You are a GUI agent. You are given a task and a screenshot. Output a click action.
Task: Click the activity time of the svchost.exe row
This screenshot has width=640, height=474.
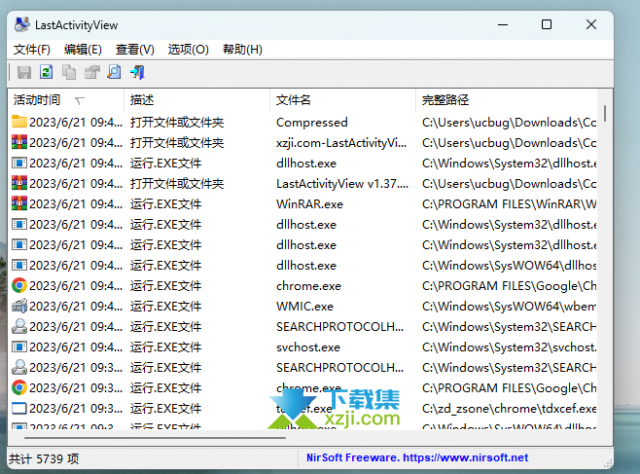(x=76, y=347)
